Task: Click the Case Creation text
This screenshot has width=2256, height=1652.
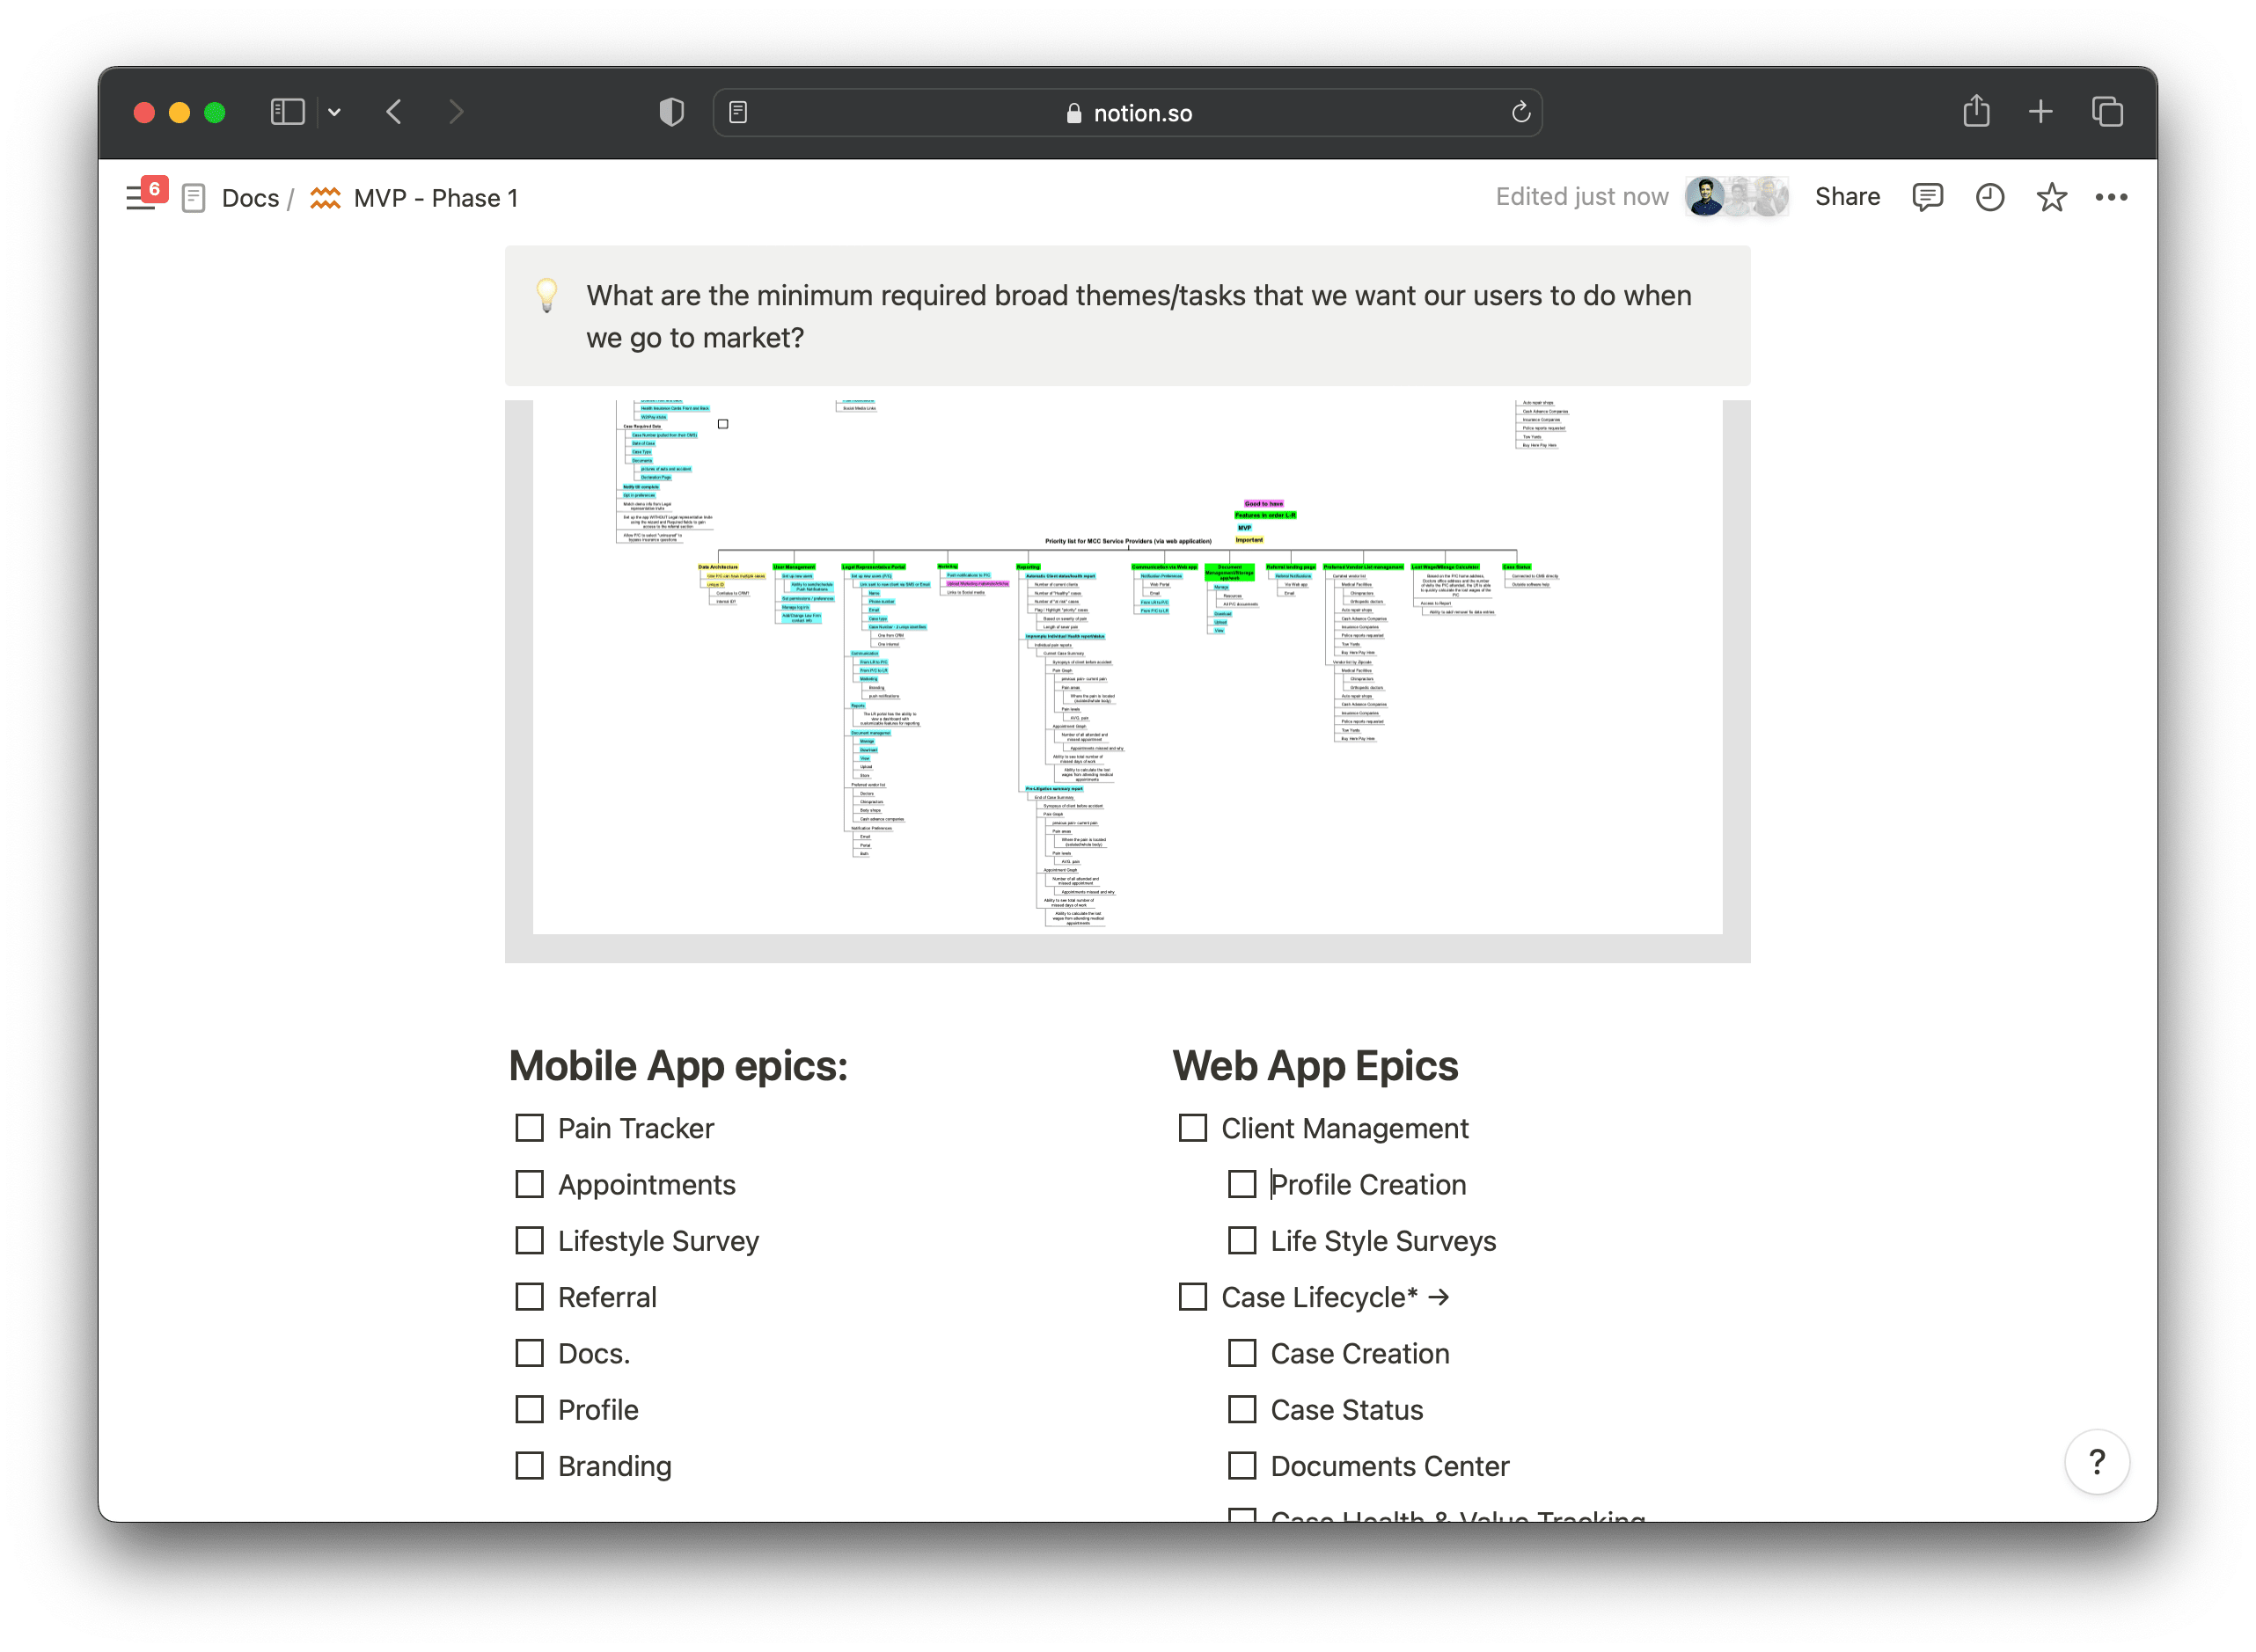Action: [1359, 1353]
